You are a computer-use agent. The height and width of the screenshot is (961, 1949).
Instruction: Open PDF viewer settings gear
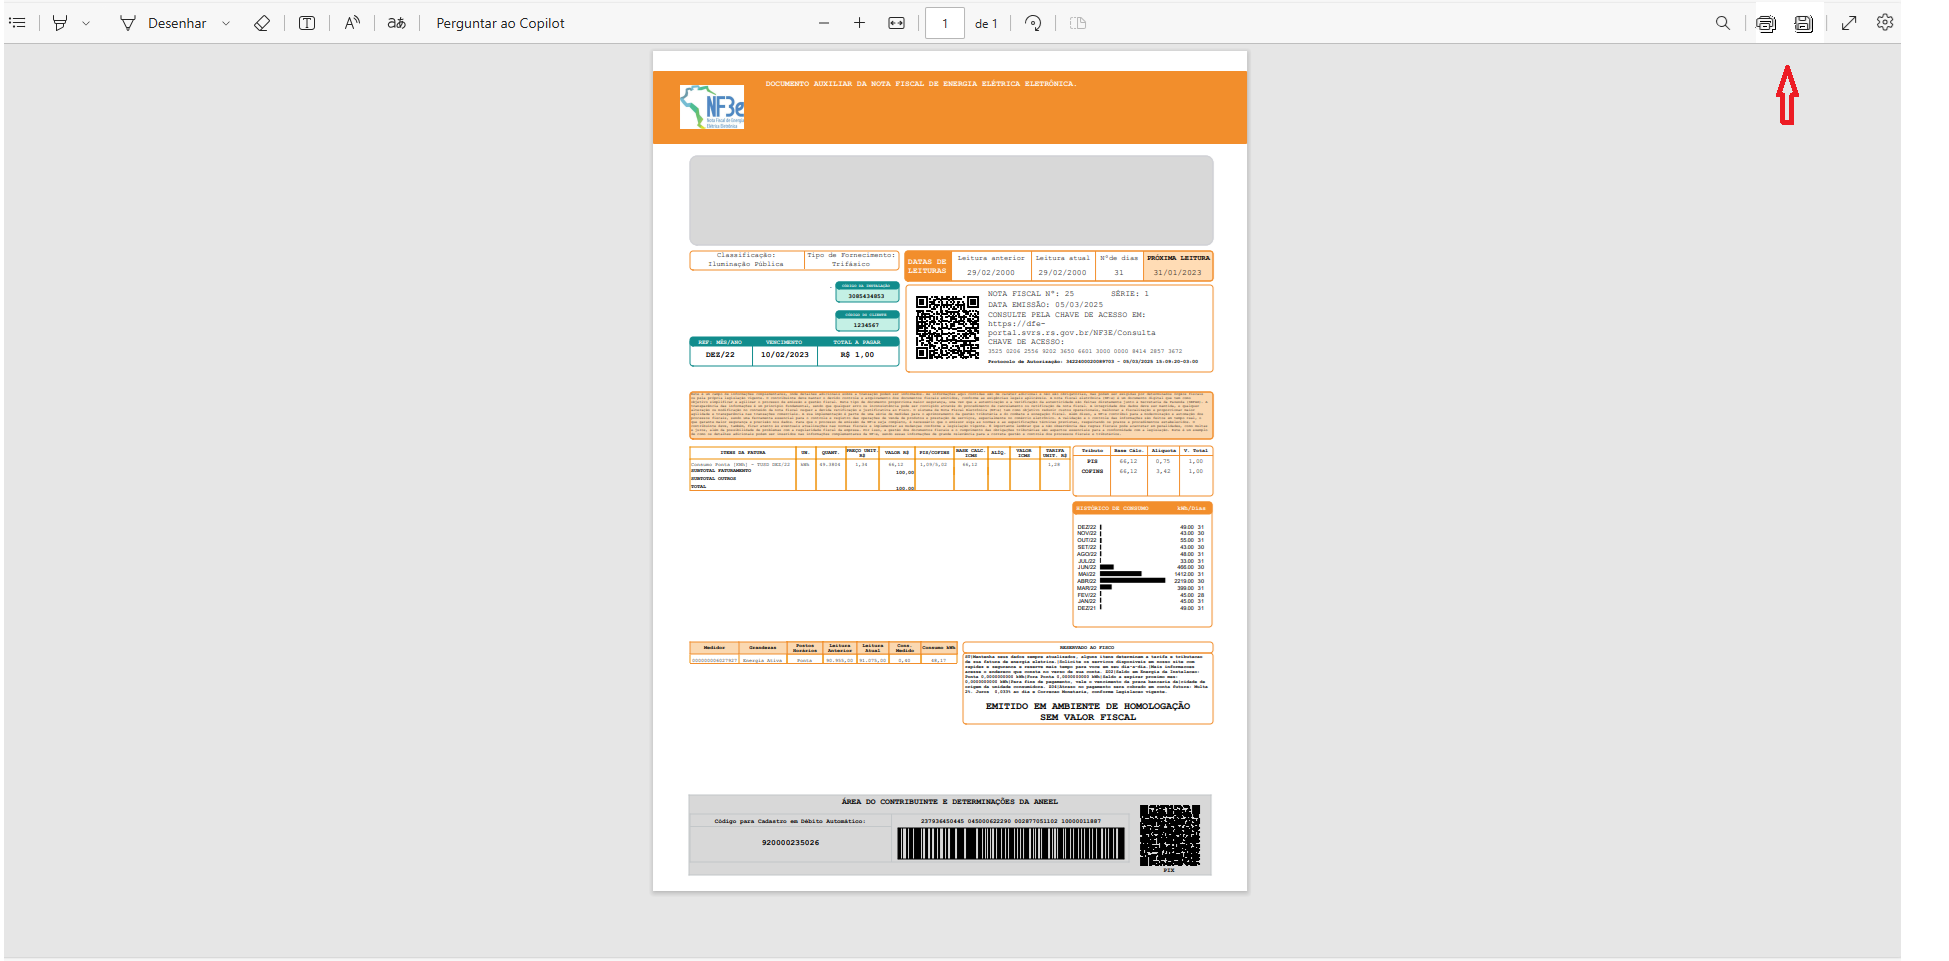tap(1885, 22)
